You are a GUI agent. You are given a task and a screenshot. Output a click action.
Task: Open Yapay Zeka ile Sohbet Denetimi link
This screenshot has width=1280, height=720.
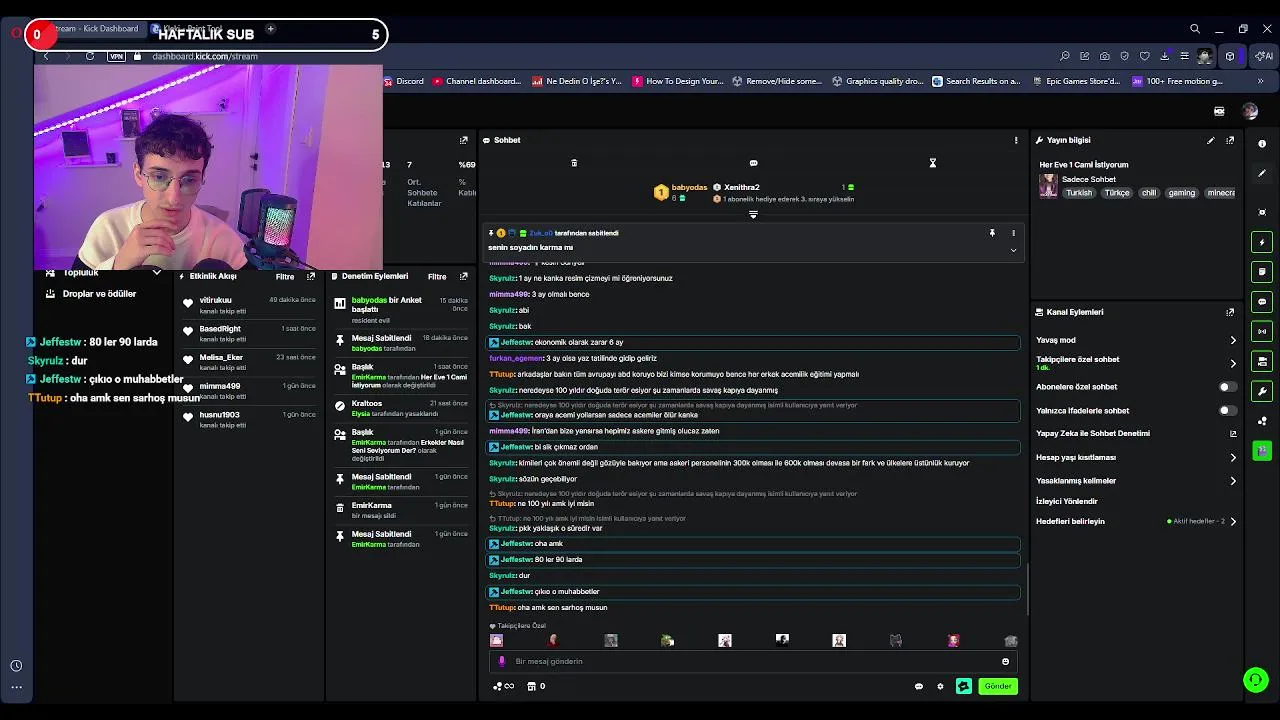[x=1233, y=434]
